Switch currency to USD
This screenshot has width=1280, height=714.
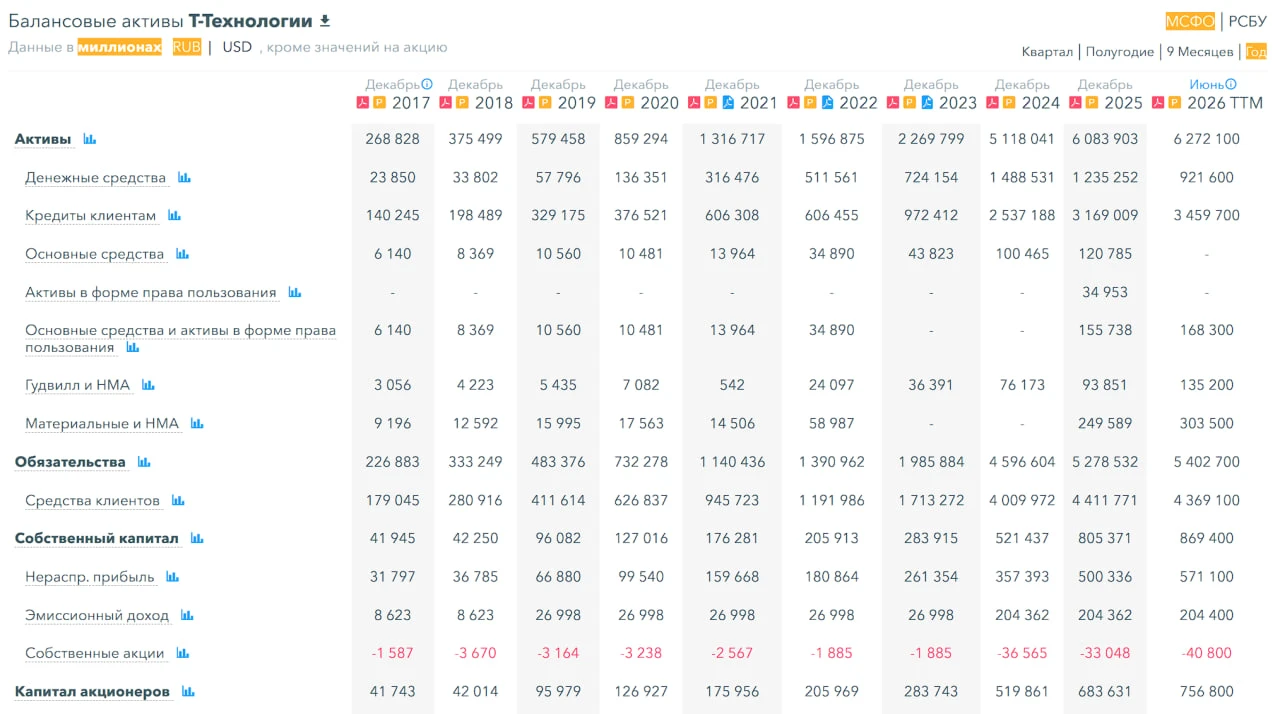click(x=237, y=47)
